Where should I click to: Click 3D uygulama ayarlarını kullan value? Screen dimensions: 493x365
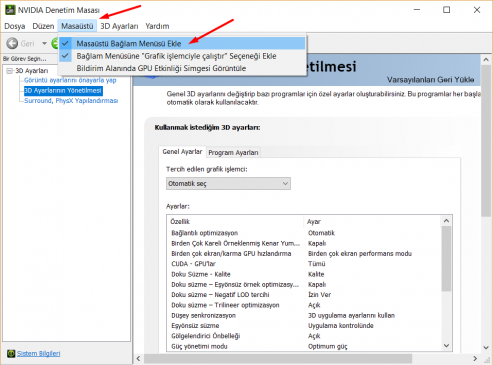tap(351, 315)
